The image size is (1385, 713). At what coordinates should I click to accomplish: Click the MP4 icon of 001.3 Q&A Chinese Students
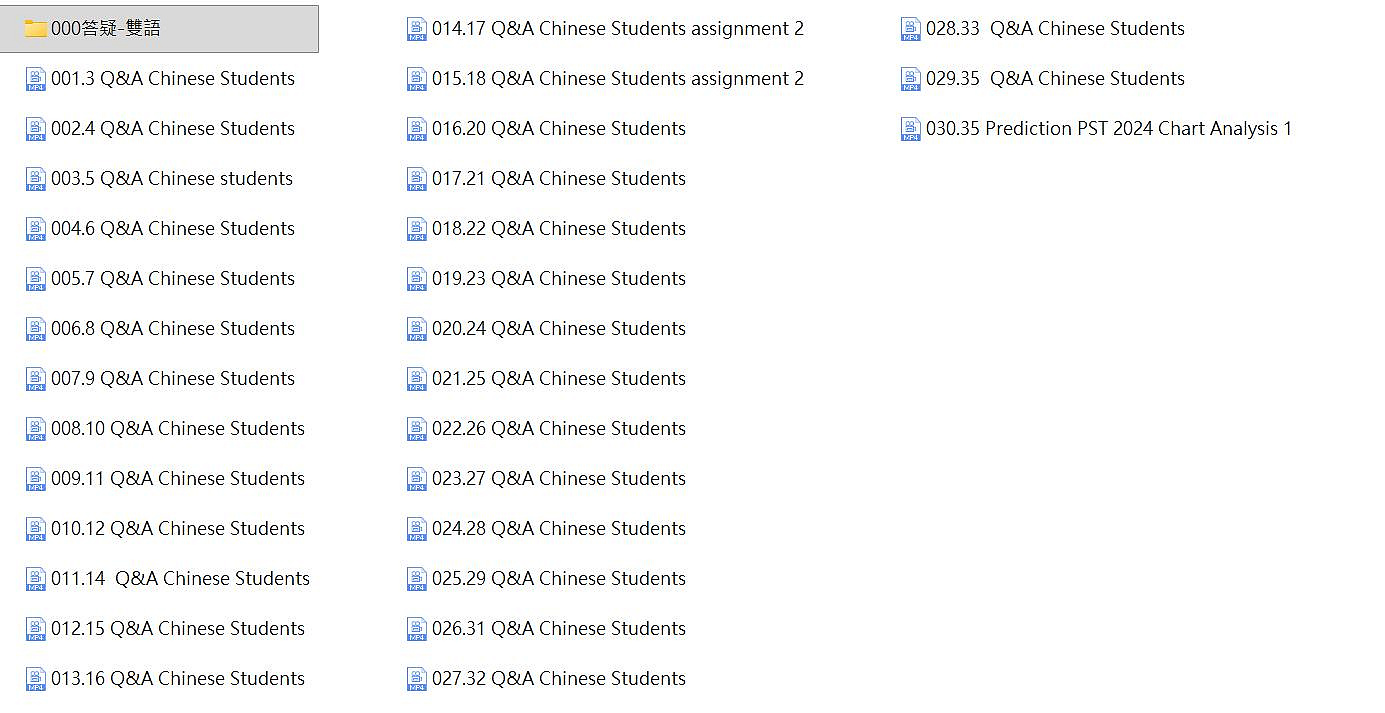36,79
